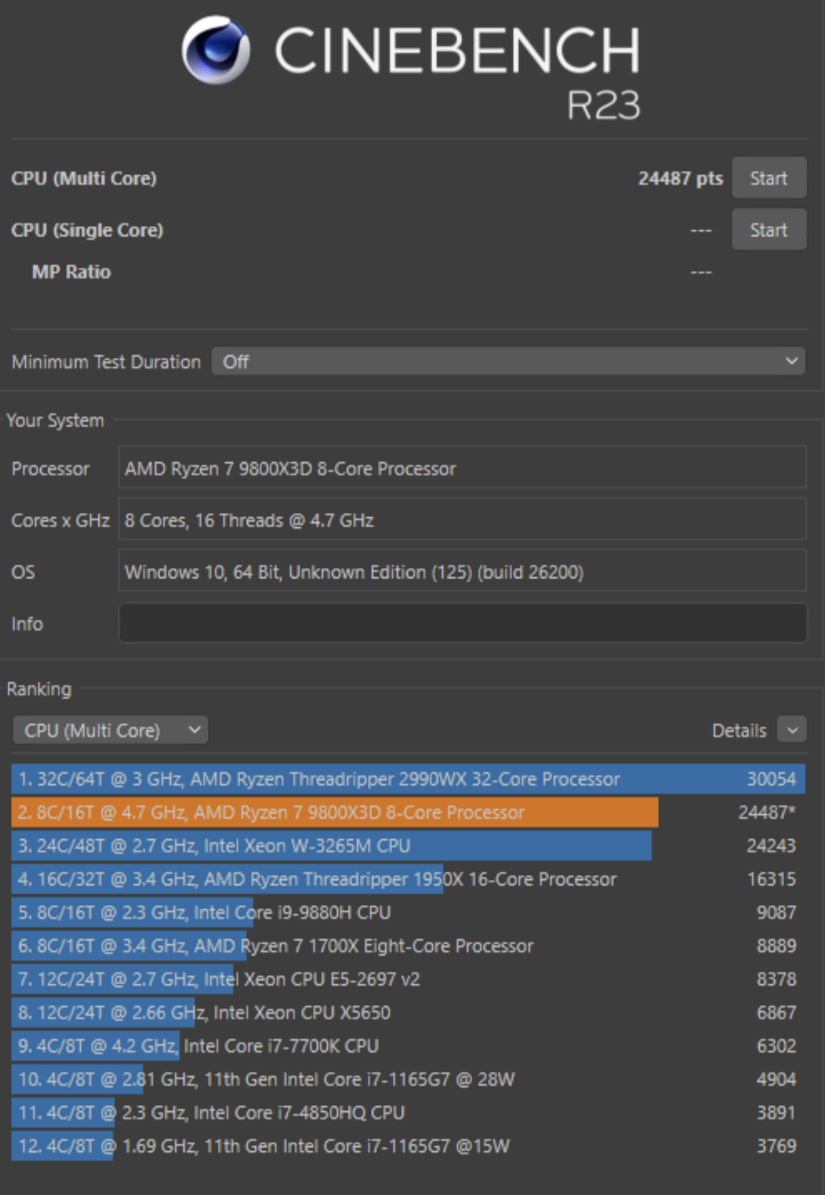Viewport: 825px width, 1195px height.
Task: Expand the Details dropdown arrow
Action: [792, 730]
